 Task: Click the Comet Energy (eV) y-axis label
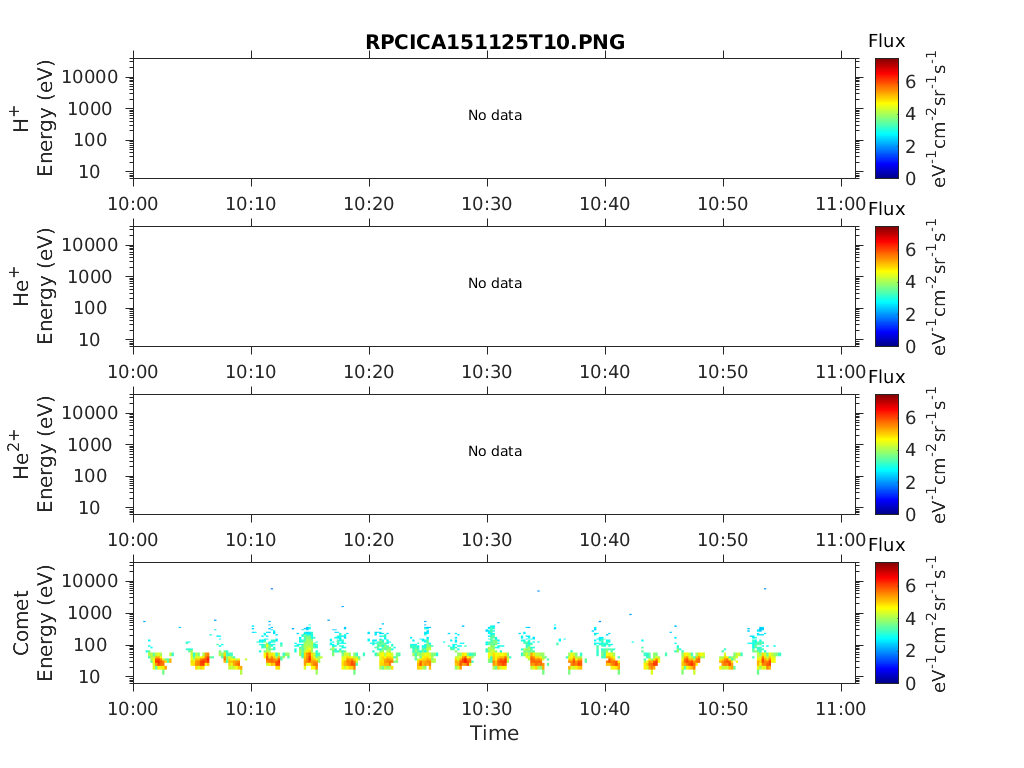[44, 622]
